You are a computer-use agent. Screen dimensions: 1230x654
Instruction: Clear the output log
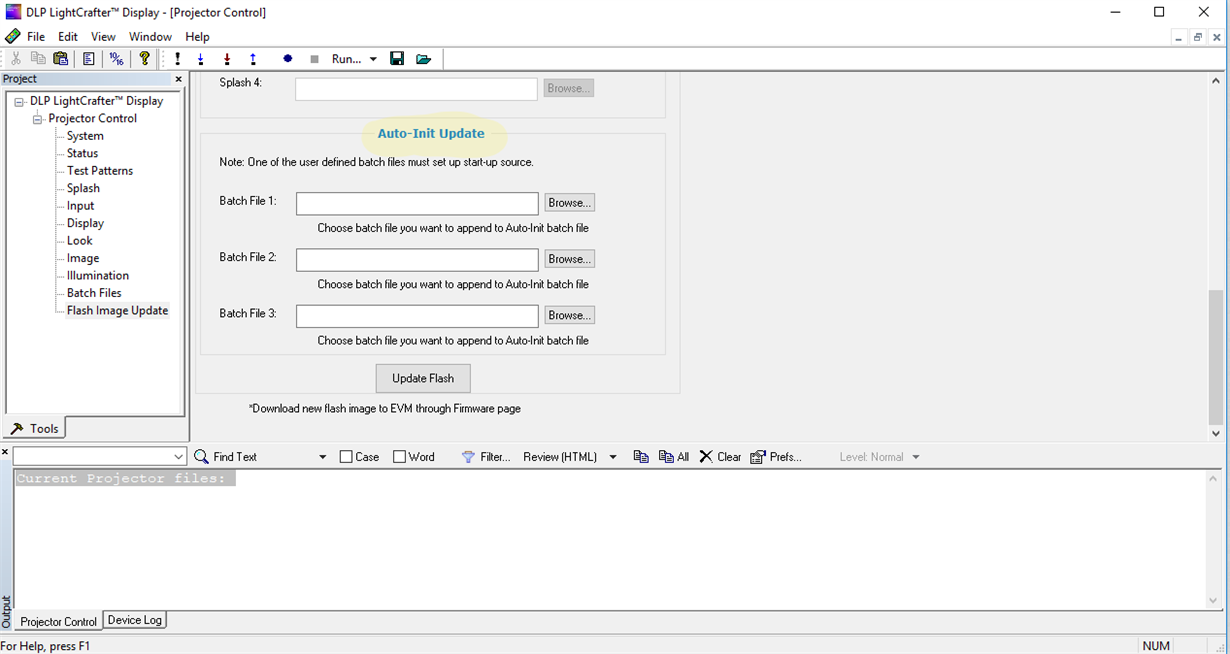[x=720, y=457]
